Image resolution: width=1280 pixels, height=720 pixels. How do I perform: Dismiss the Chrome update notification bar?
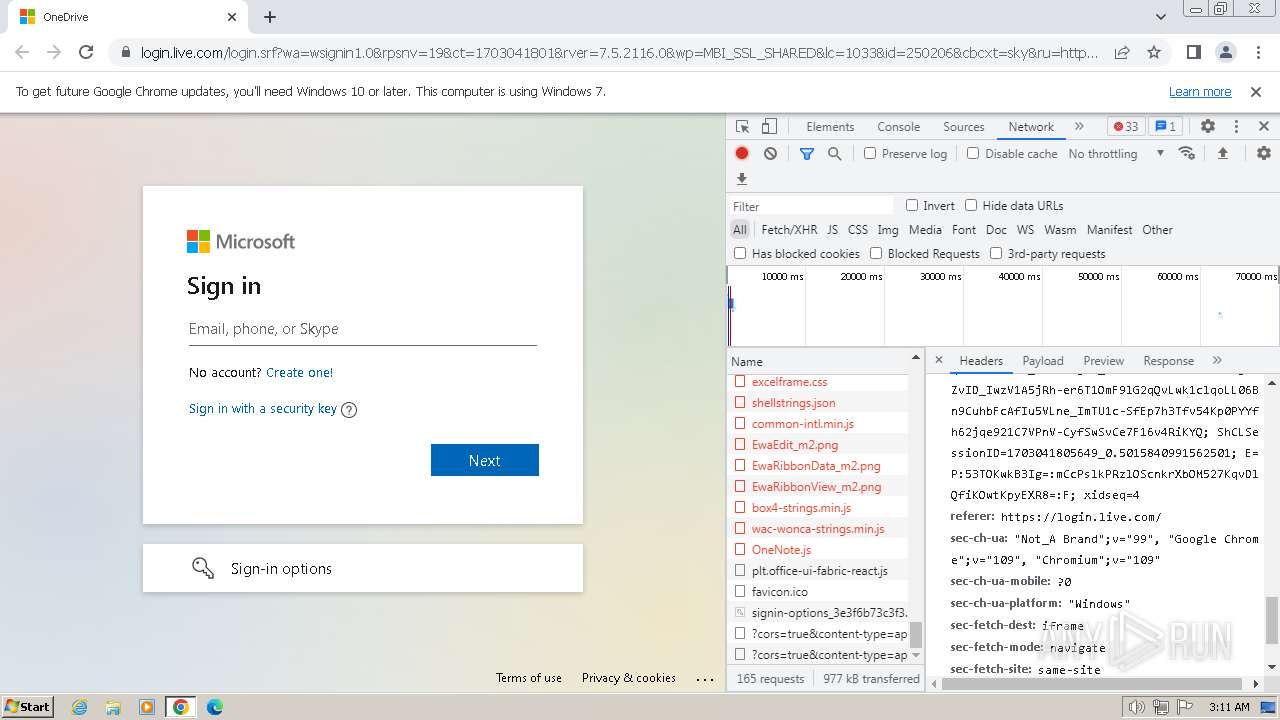pyautogui.click(x=1256, y=91)
